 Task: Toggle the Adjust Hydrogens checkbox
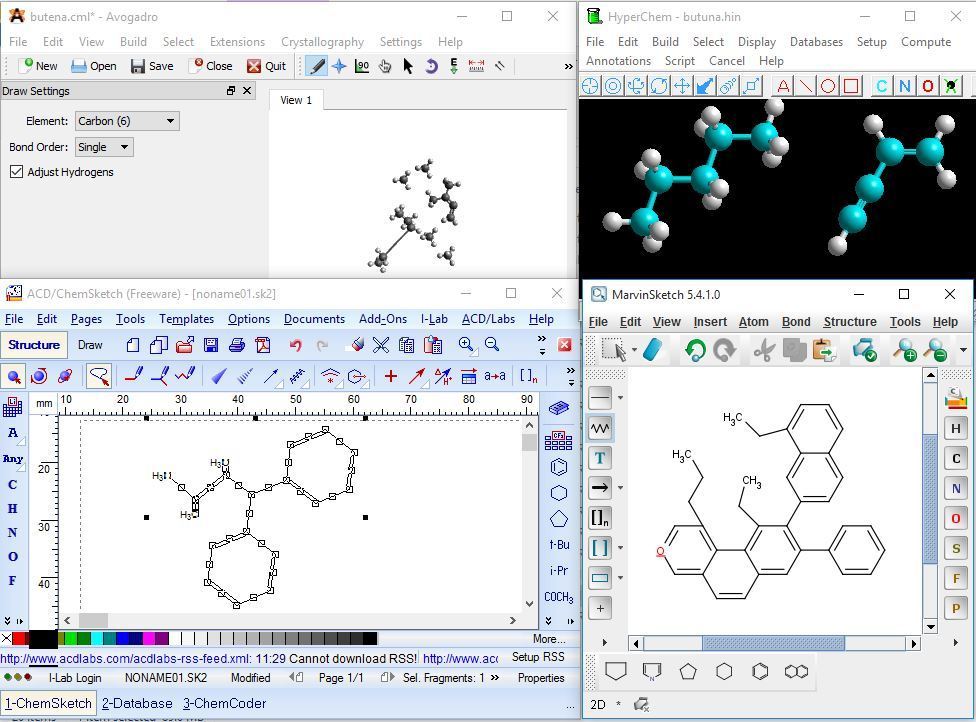tap(17, 172)
